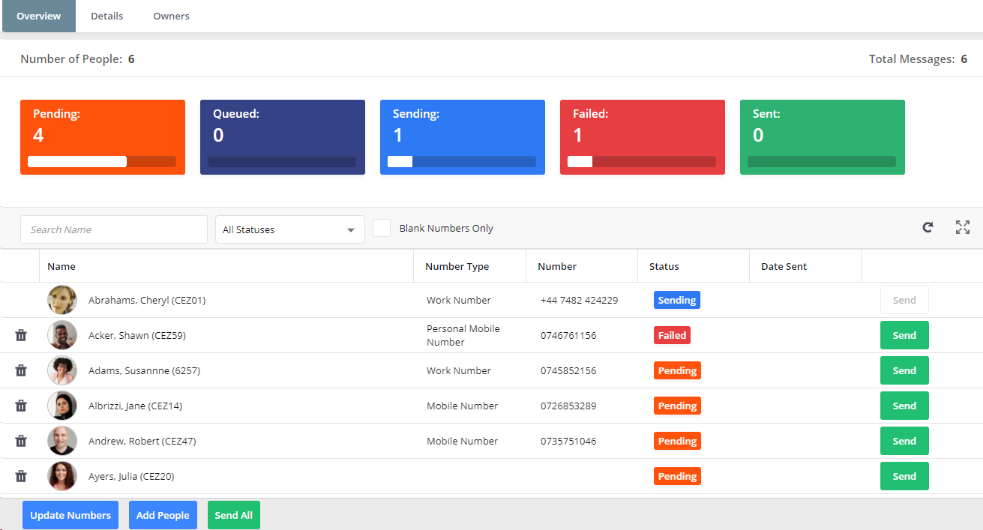This screenshot has height=530, width=983.
Task: Remove Albrizzi, Jane with the trash icon
Action: pyautogui.click(x=21, y=406)
